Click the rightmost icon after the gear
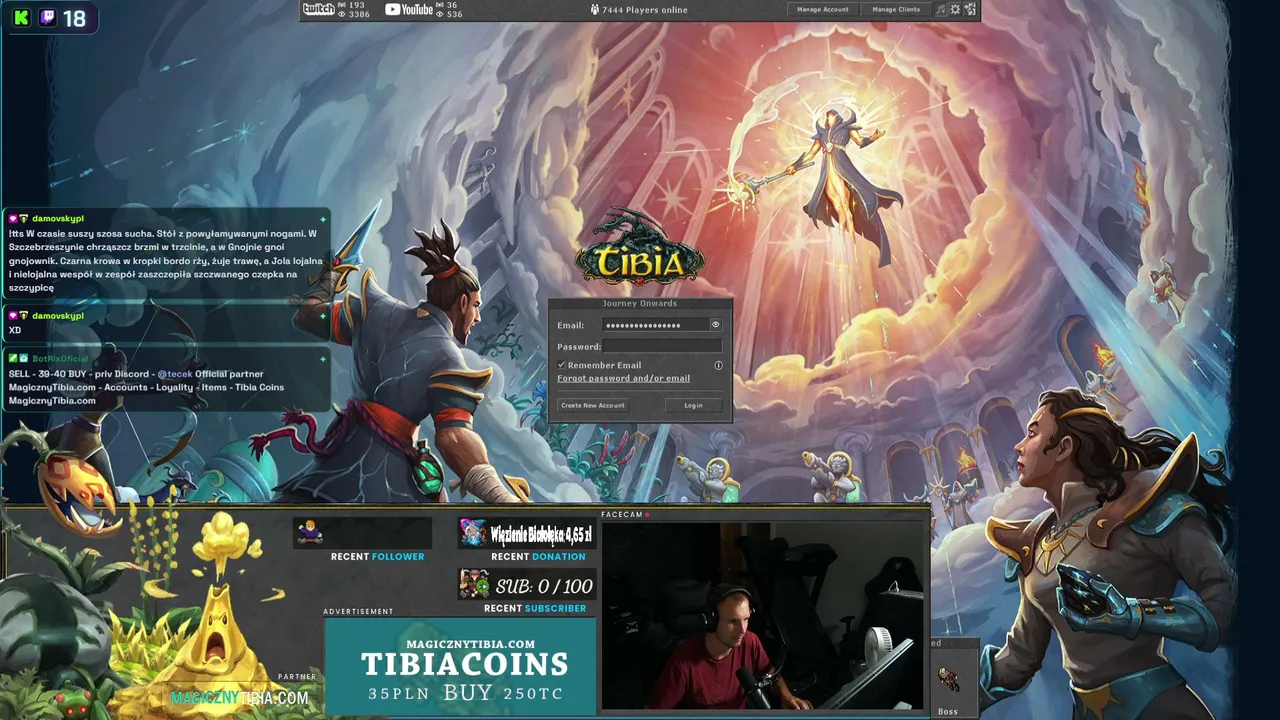 (970, 9)
